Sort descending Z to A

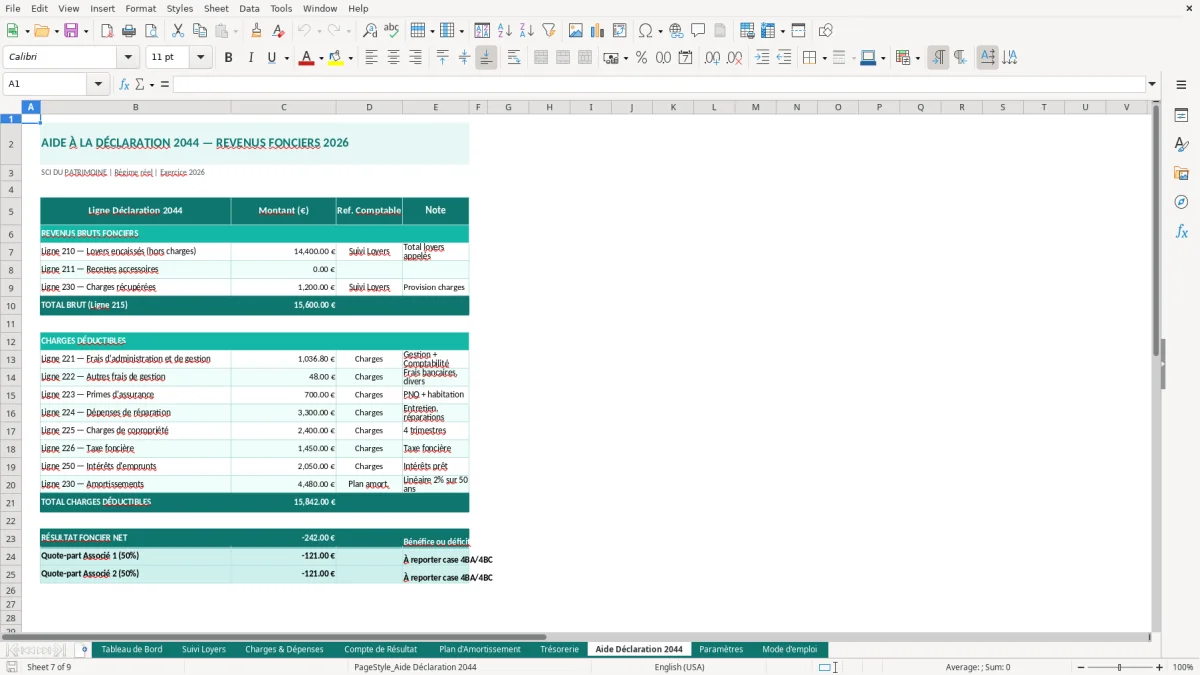[x=527, y=31]
